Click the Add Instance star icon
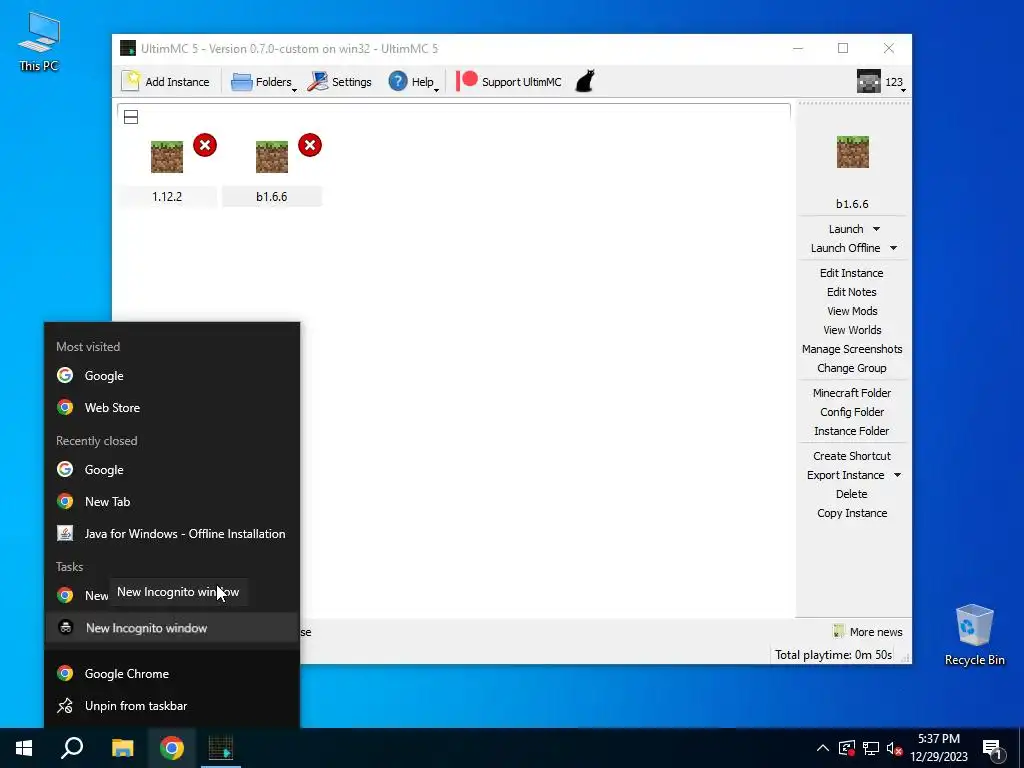Image resolution: width=1024 pixels, height=768 pixels. [131, 81]
